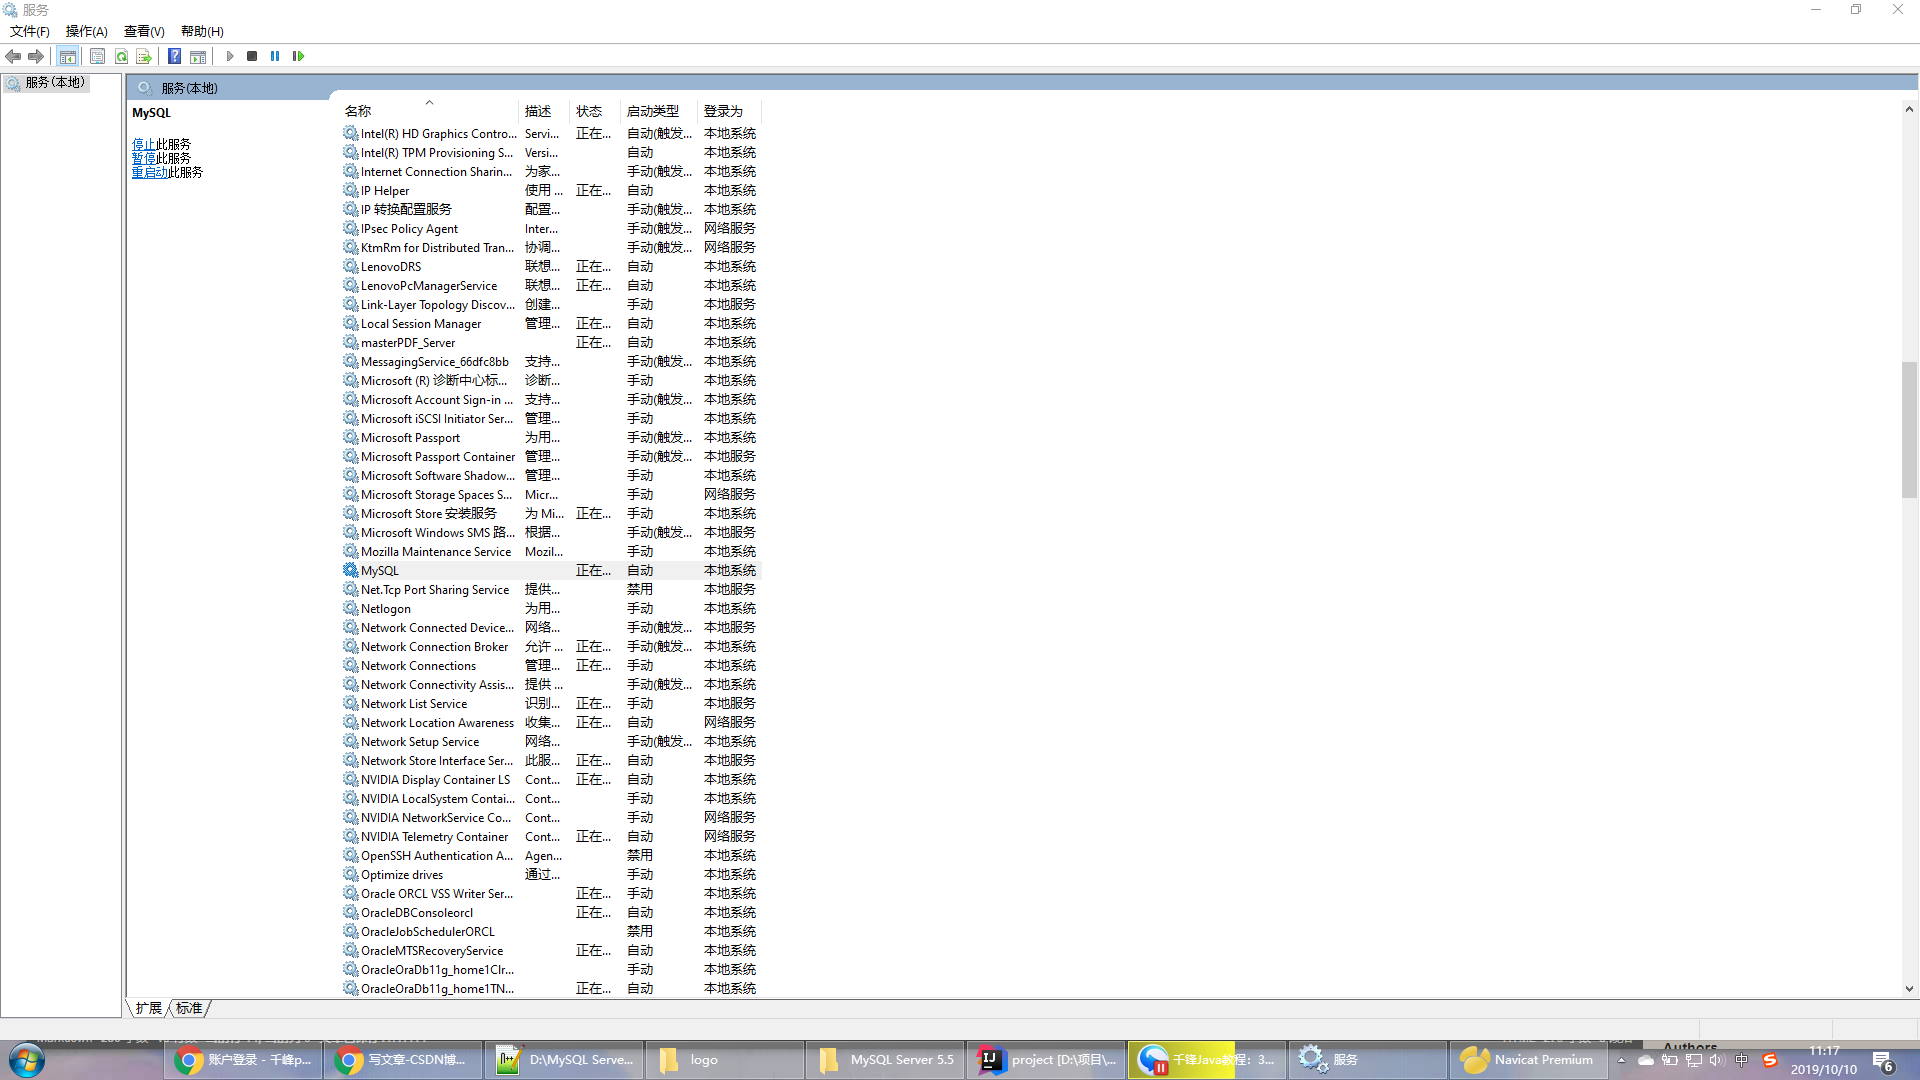This screenshot has height=1080, width=1920.
Task: Click the 重启动 service link
Action: [149, 172]
